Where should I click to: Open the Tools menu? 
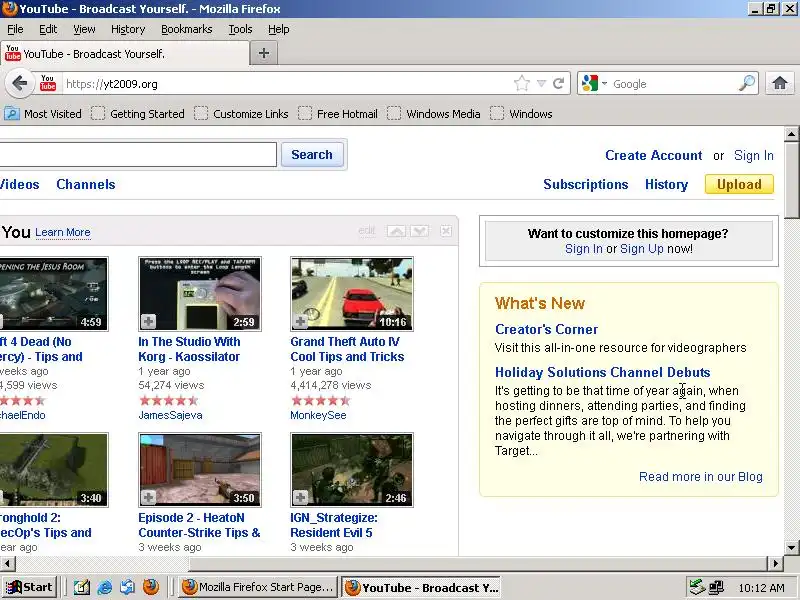(240, 29)
